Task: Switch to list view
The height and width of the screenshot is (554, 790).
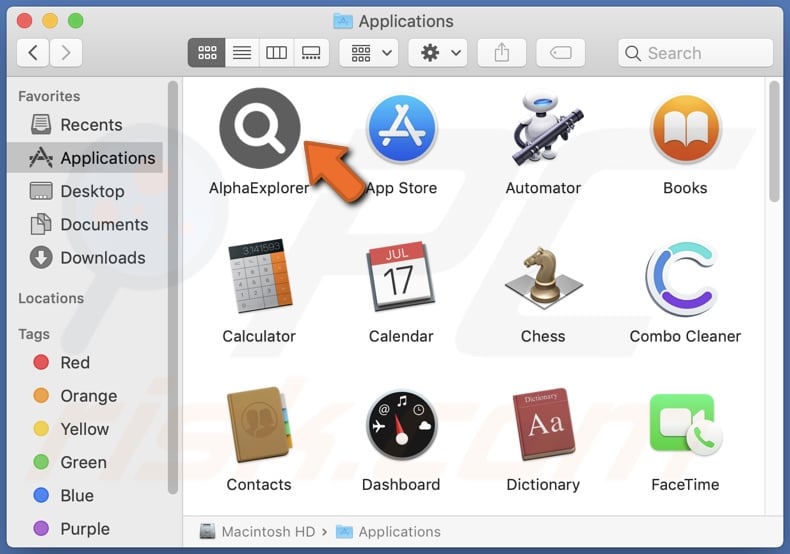Action: point(242,52)
